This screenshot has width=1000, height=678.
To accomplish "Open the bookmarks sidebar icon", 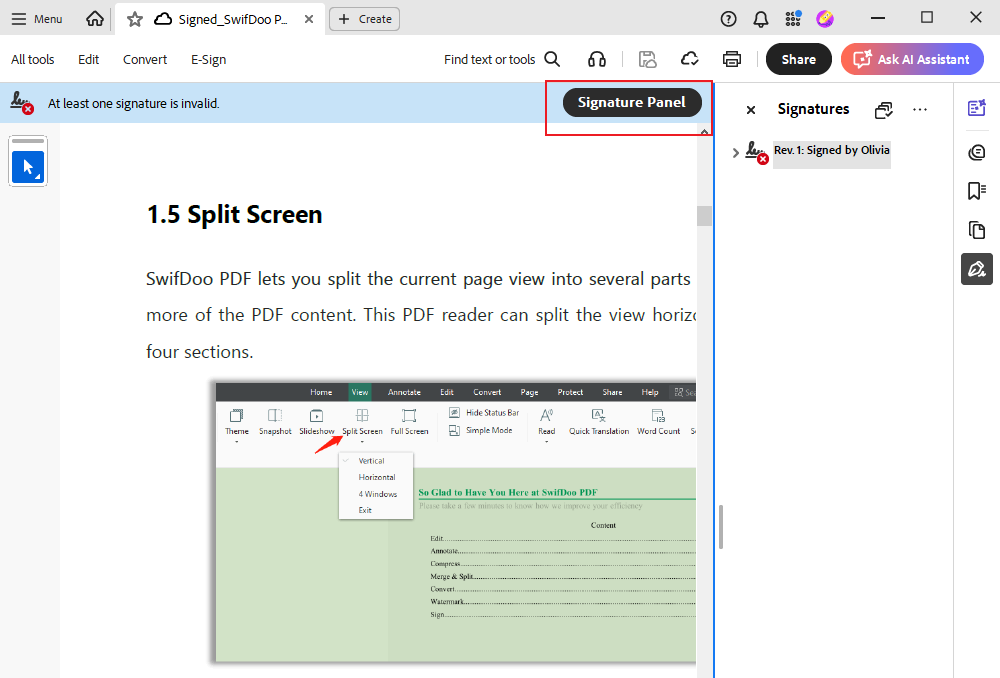I will coord(976,191).
